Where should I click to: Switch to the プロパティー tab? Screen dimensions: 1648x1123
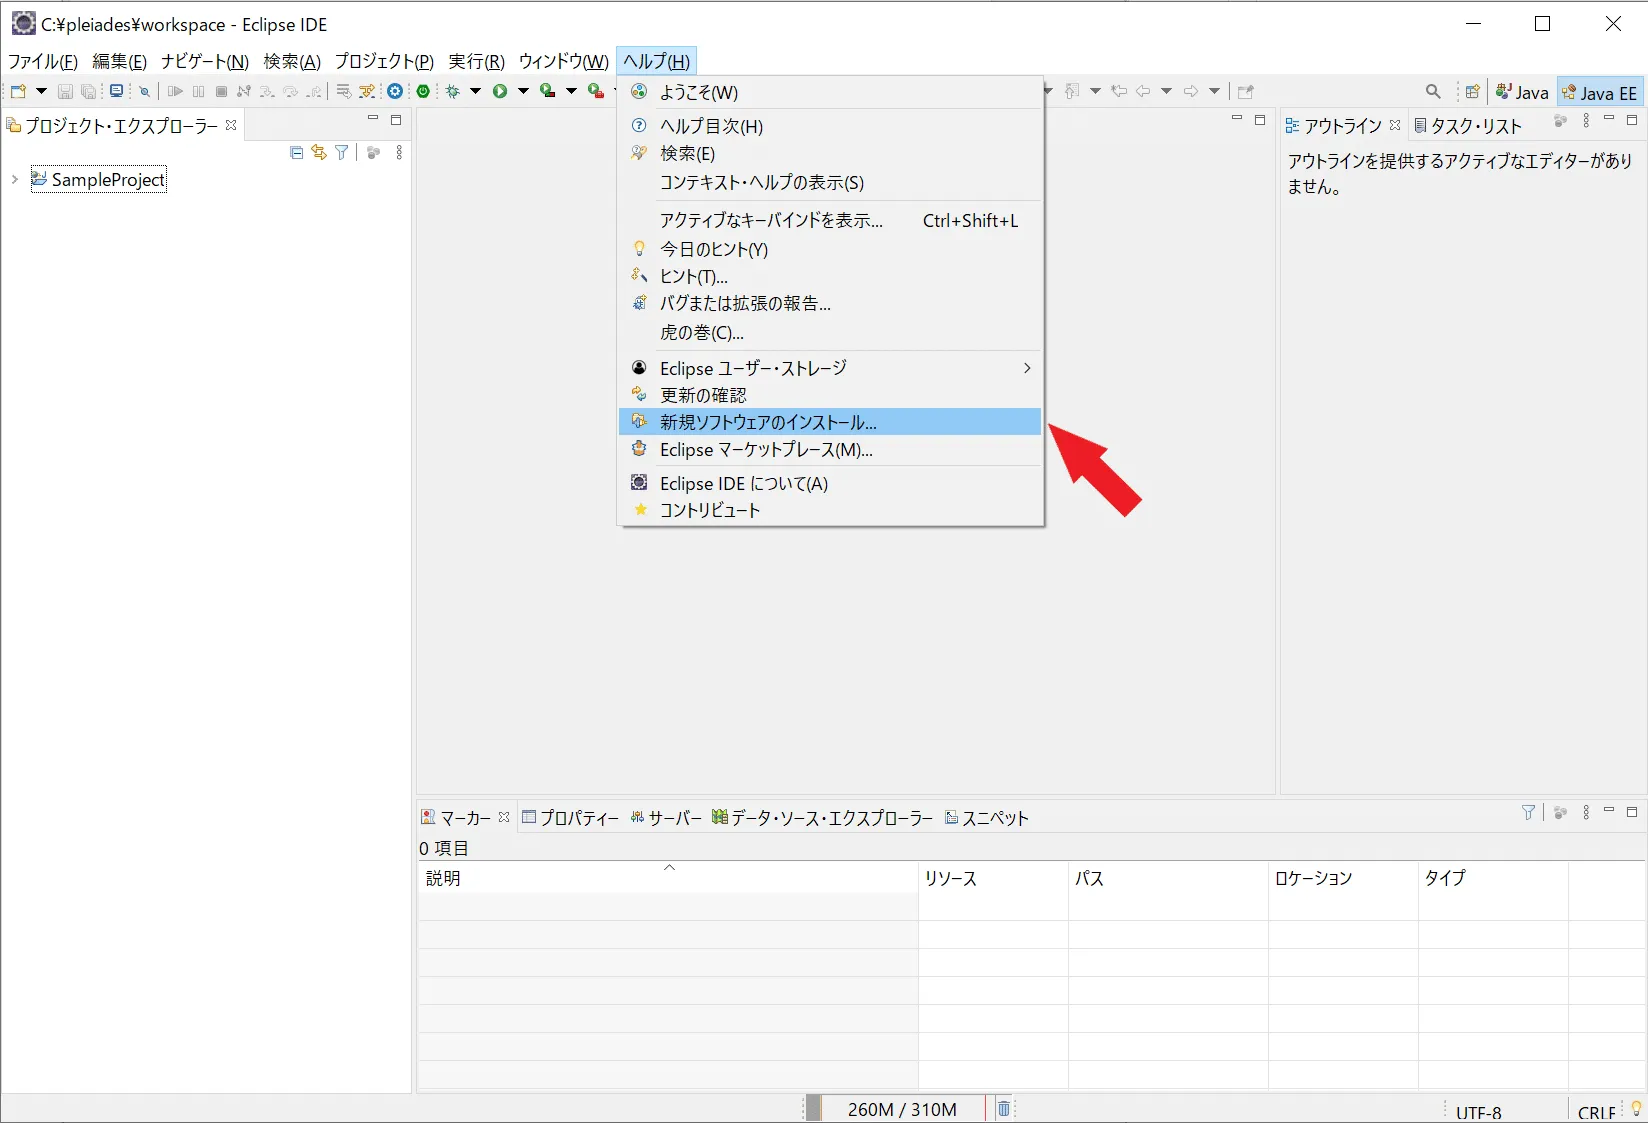[x=570, y=817]
